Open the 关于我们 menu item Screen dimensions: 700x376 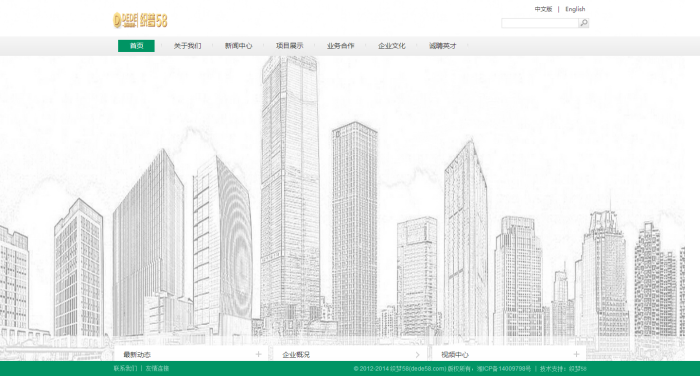coord(188,46)
